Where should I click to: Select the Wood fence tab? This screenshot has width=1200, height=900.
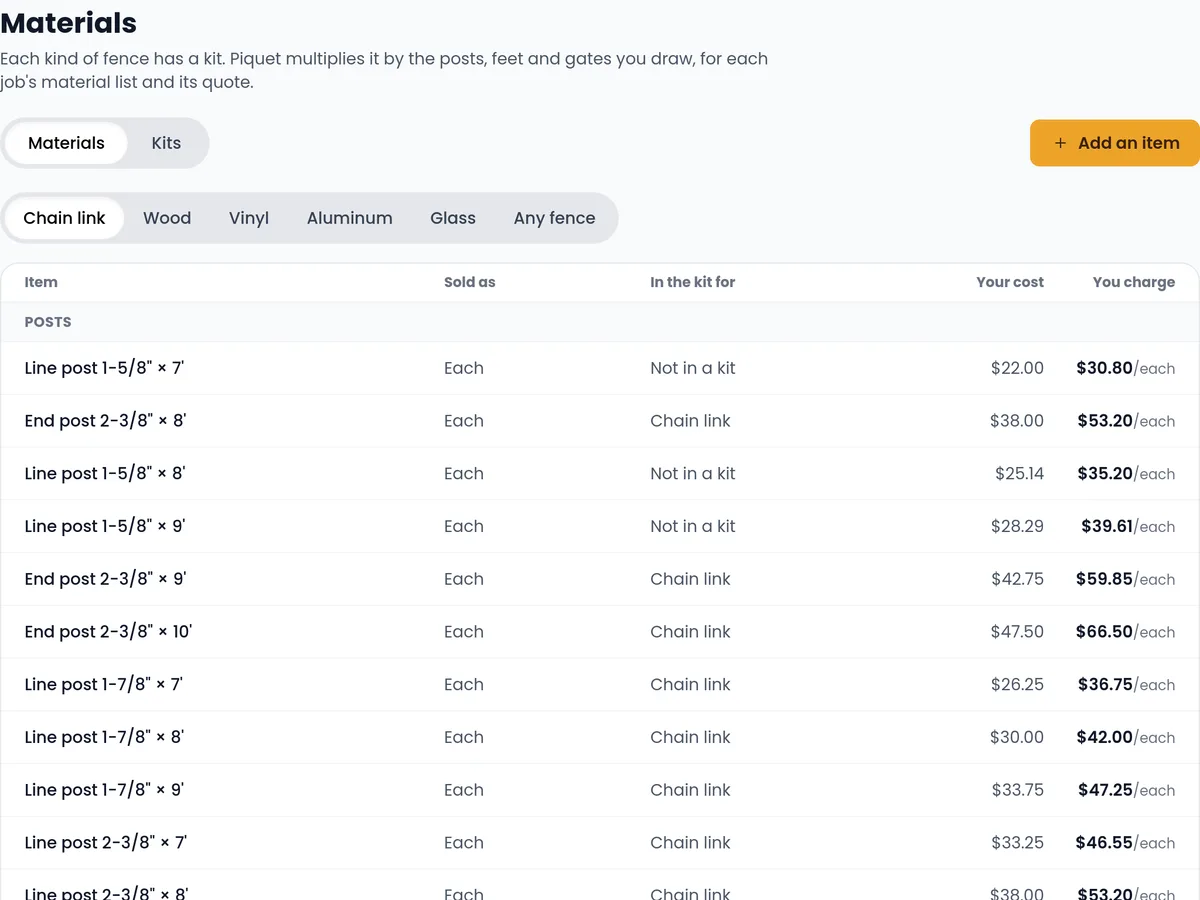pyautogui.click(x=167, y=218)
